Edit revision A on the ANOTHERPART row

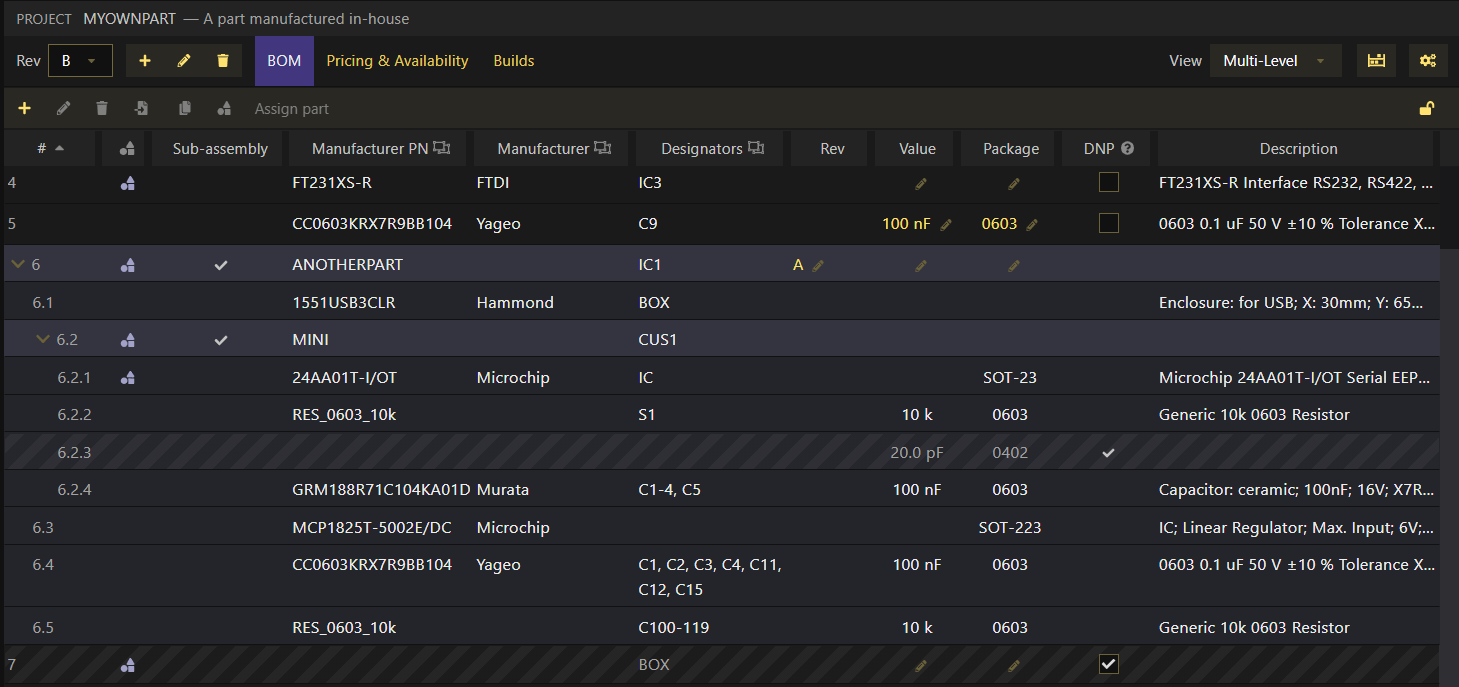pos(818,266)
